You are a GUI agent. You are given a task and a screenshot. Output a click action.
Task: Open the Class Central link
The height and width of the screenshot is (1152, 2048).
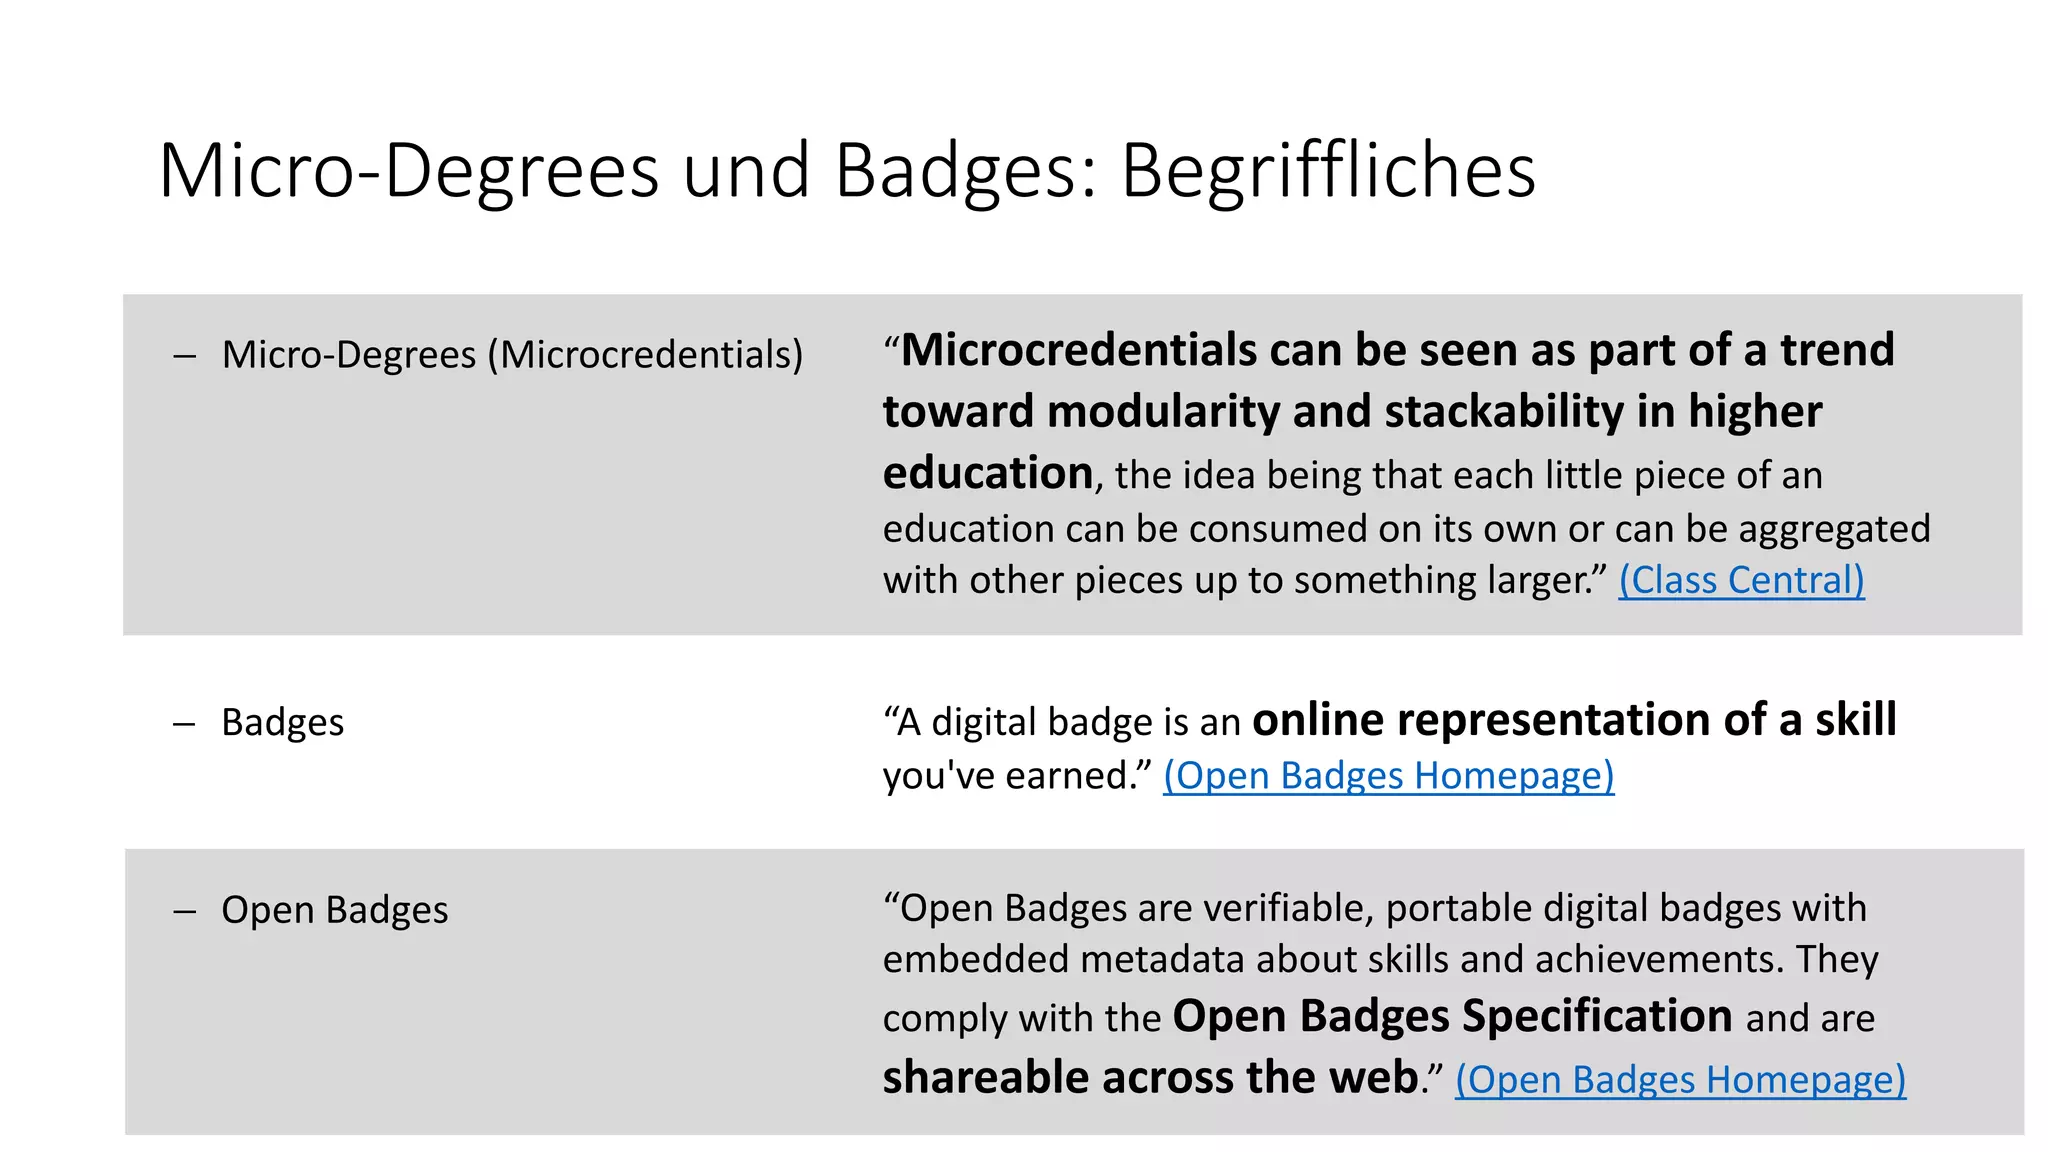pyautogui.click(x=1741, y=581)
